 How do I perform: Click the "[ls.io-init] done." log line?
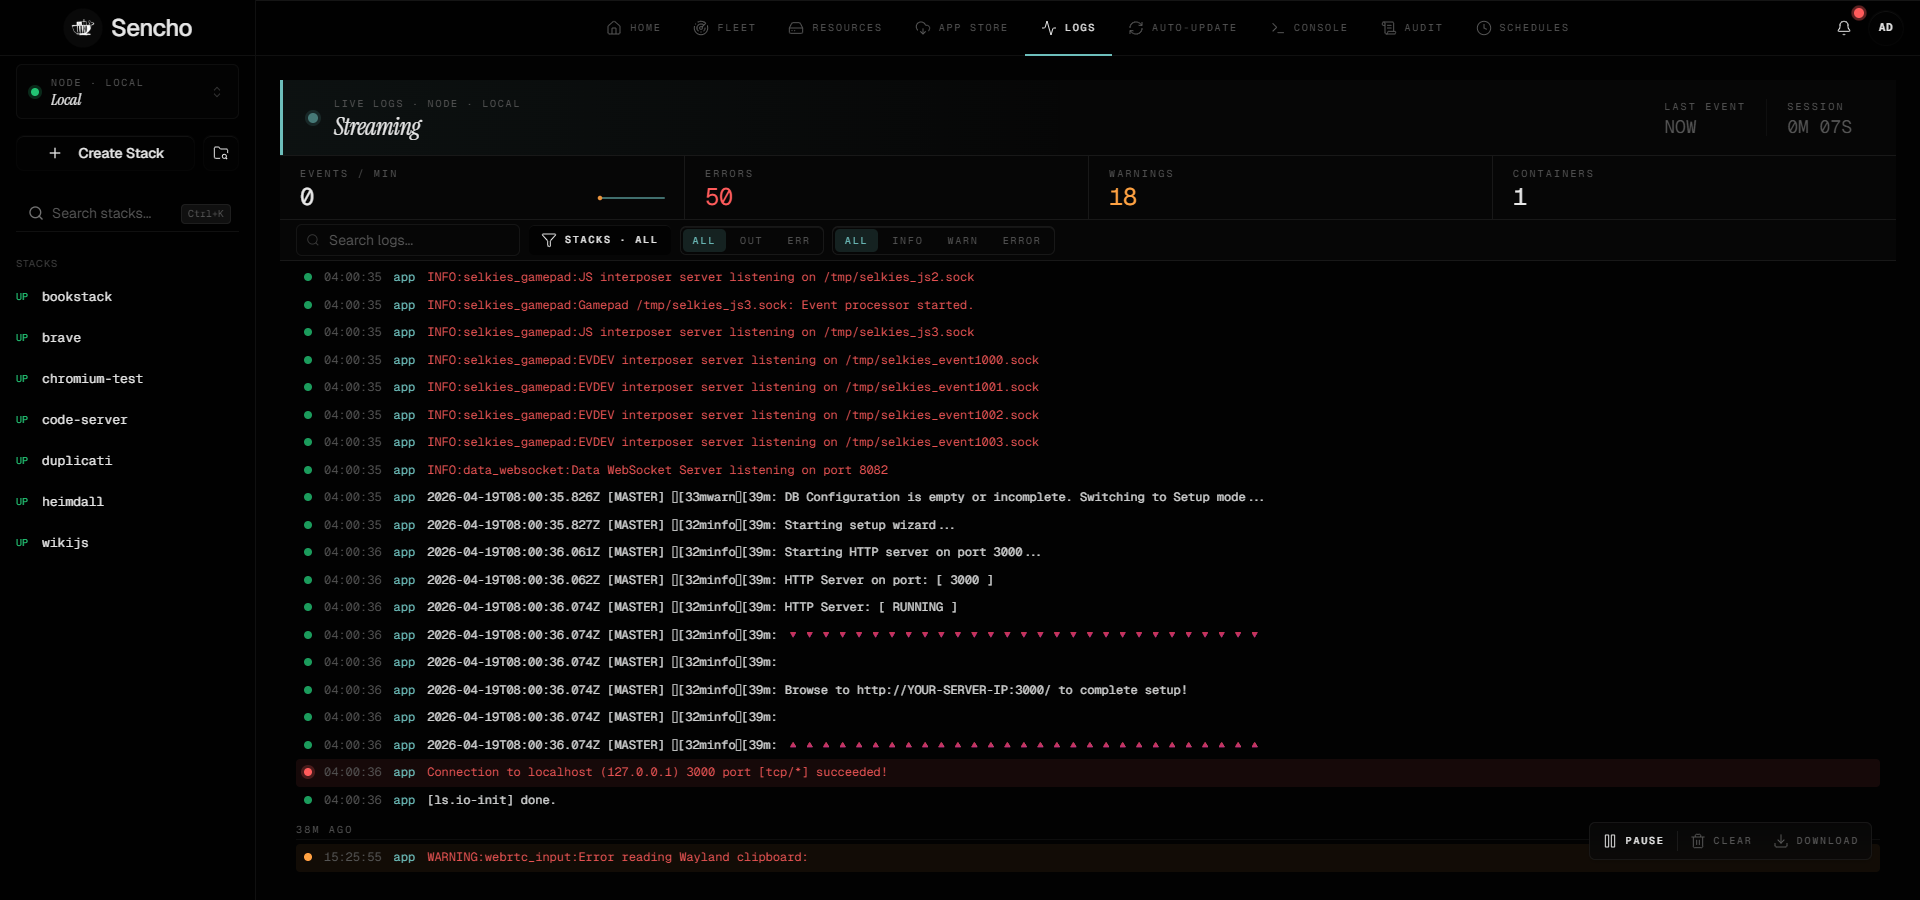coord(1088,800)
